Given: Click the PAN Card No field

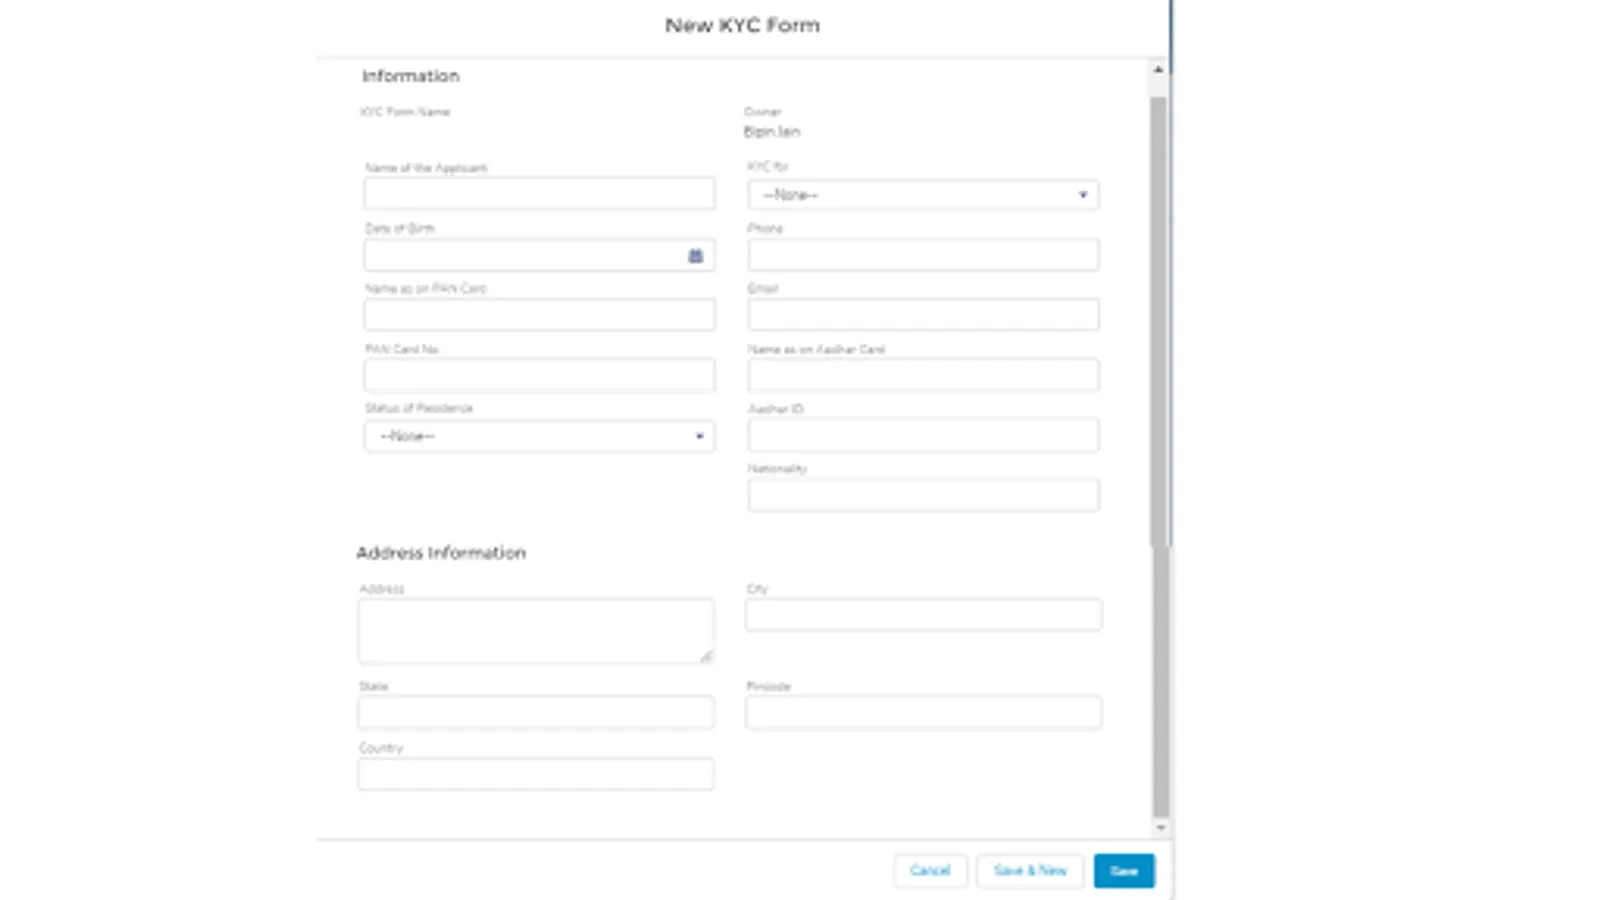Looking at the screenshot, I should [539, 375].
